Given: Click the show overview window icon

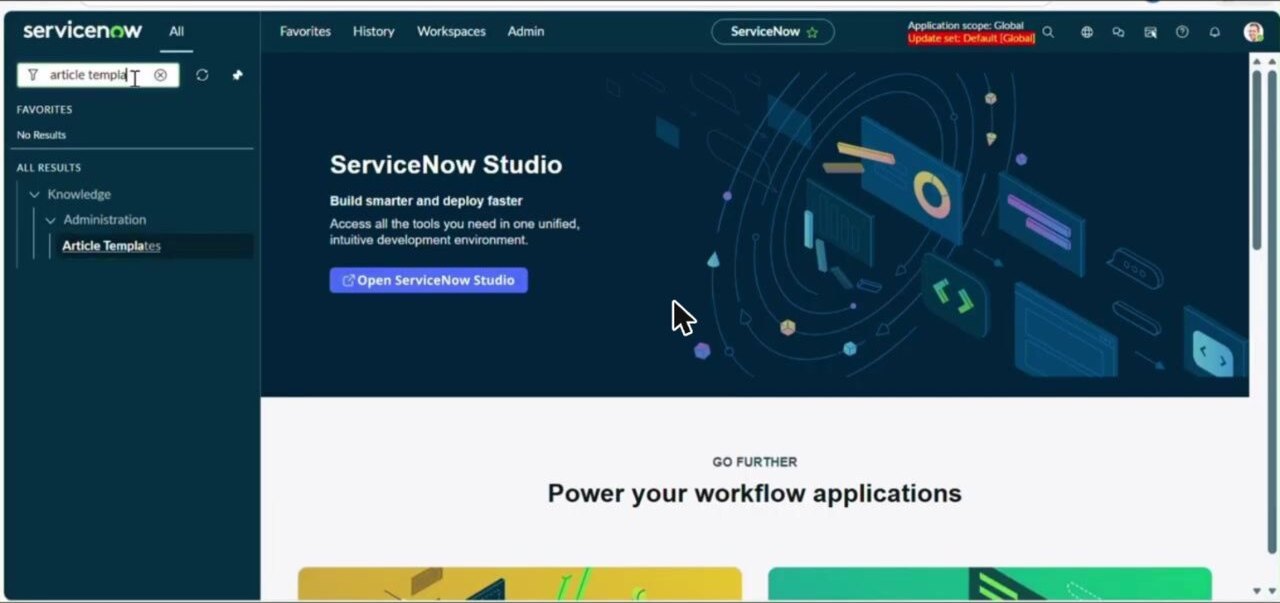Looking at the screenshot, I should [x=1150, y=32].
